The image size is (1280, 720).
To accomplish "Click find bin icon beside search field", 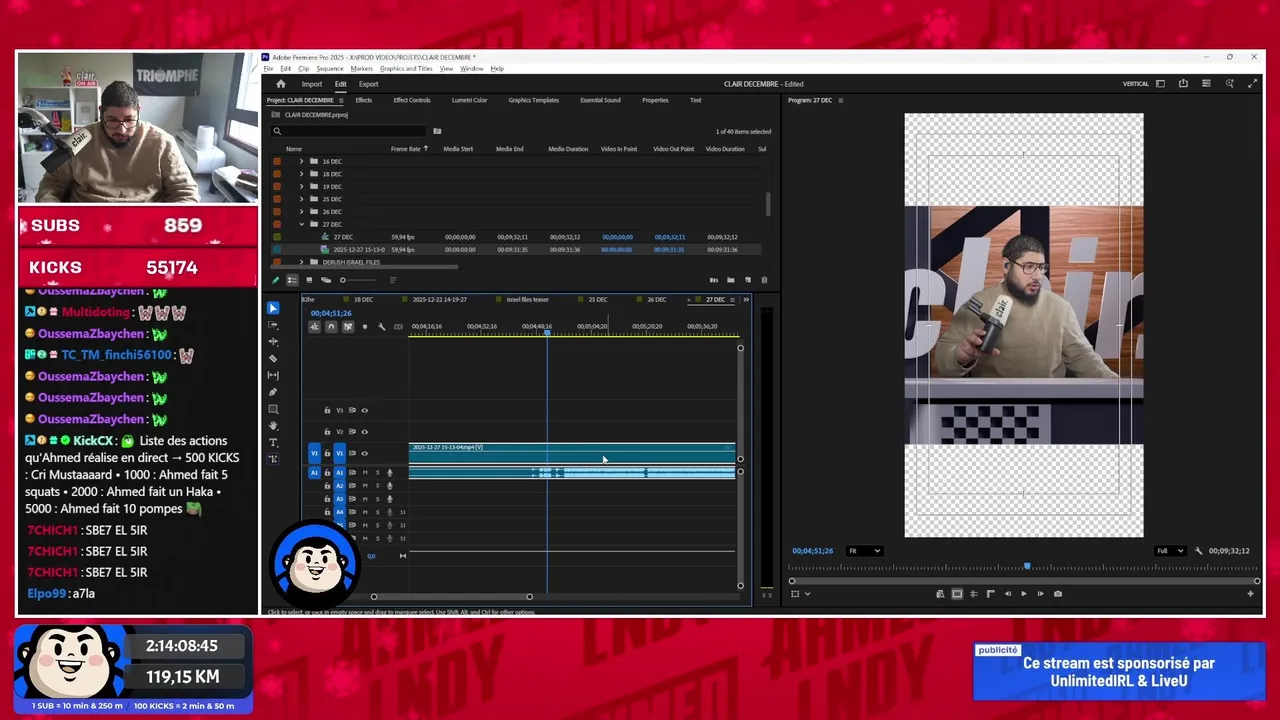I will click(437, 131).
